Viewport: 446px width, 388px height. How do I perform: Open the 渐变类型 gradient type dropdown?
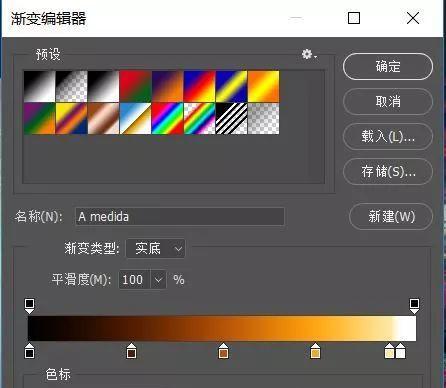coord(155,248)
